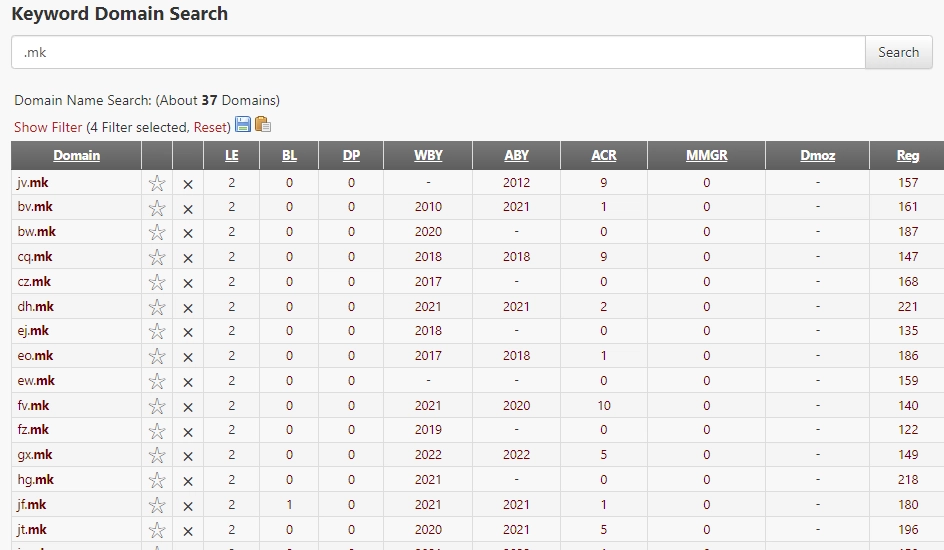This screenshot has width=944, height=550.
Task: Click the save filter floppy disk icon
Action: click(242, 125)
